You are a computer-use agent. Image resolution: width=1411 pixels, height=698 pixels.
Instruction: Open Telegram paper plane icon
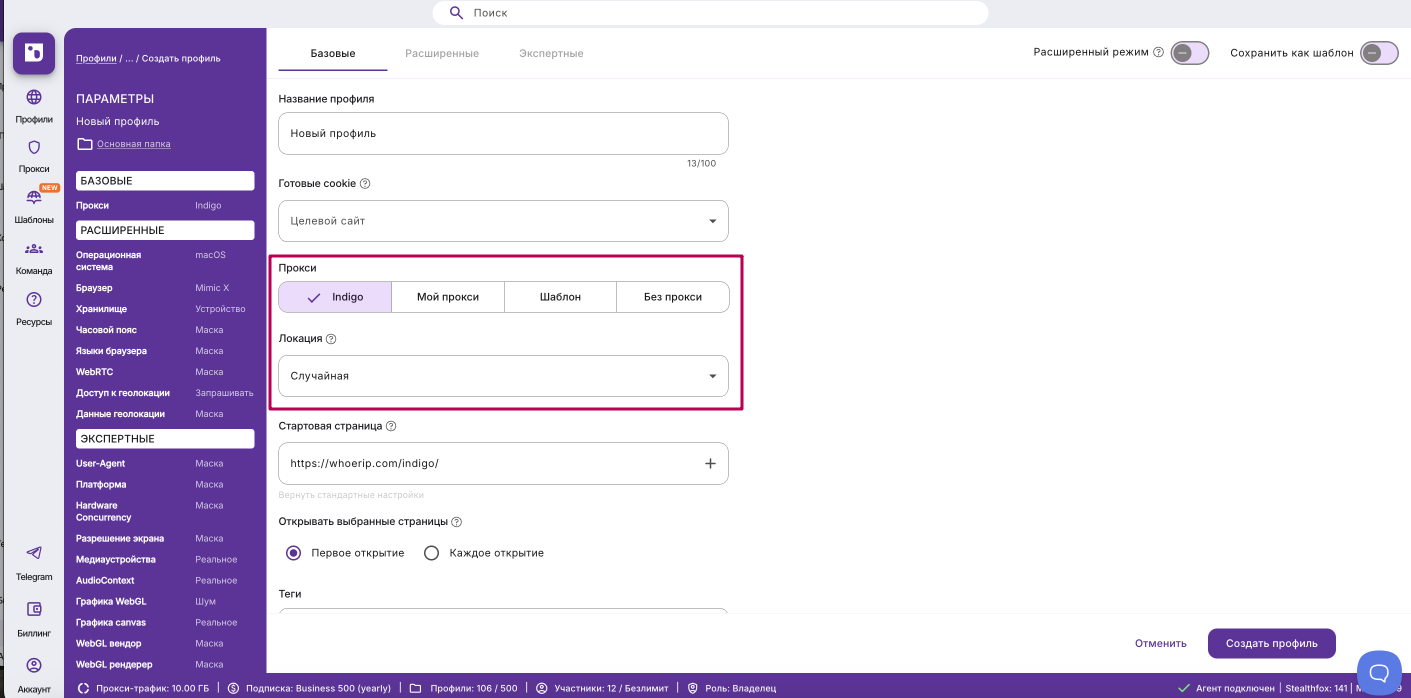(34, 553)
